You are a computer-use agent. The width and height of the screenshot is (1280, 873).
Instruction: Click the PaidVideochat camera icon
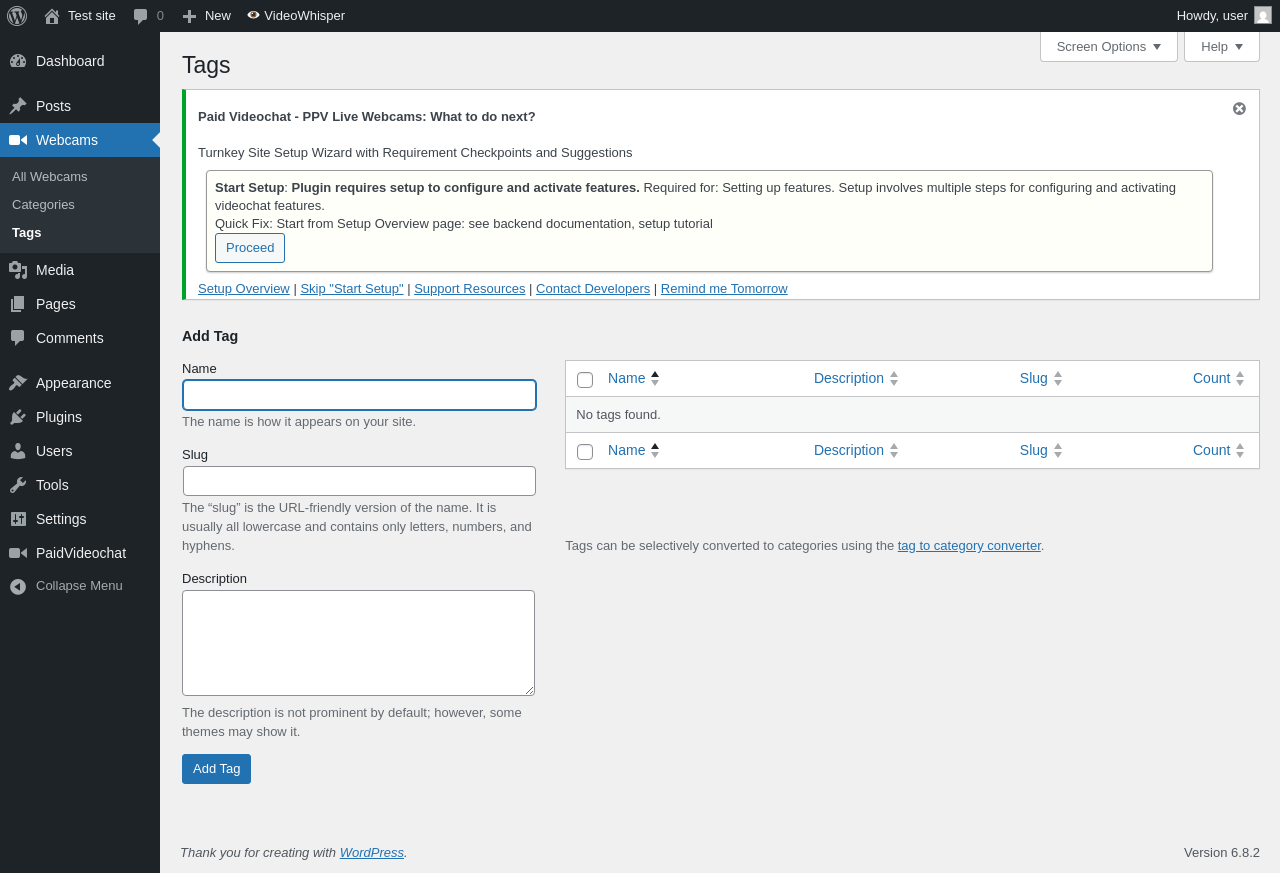18,553
